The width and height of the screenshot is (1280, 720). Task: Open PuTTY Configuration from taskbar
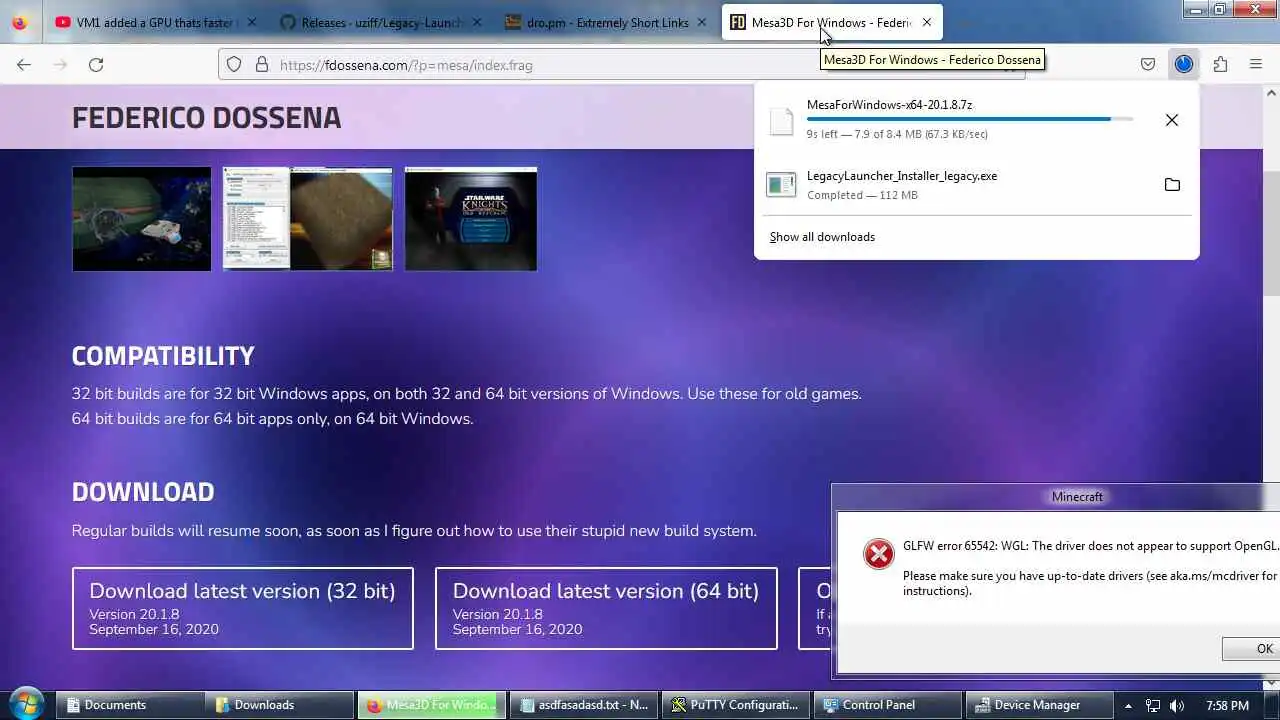(735, 705)
